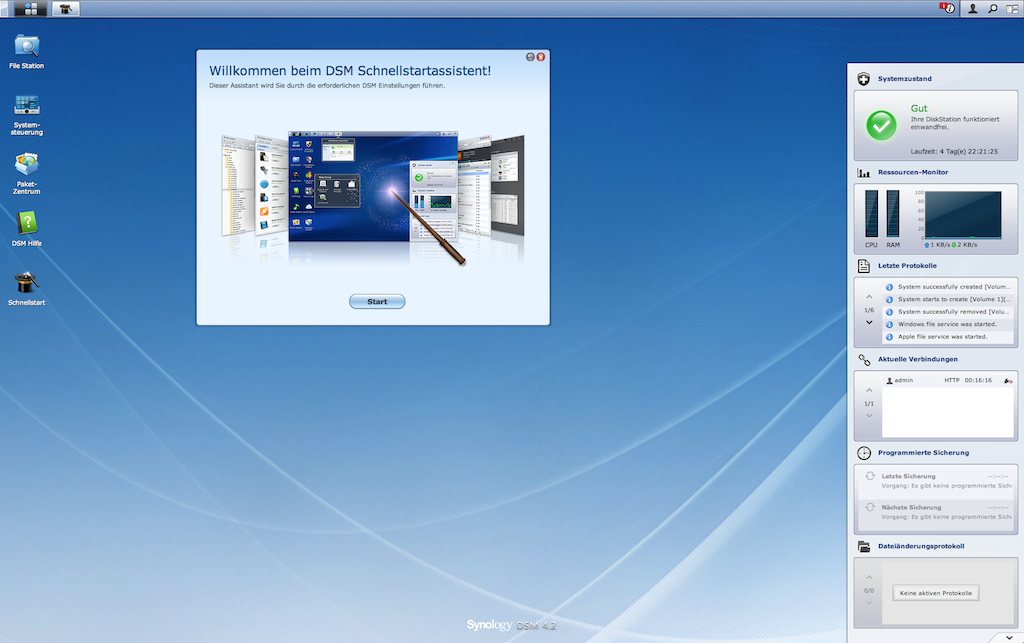Select the admin connection row

[948, 380]
